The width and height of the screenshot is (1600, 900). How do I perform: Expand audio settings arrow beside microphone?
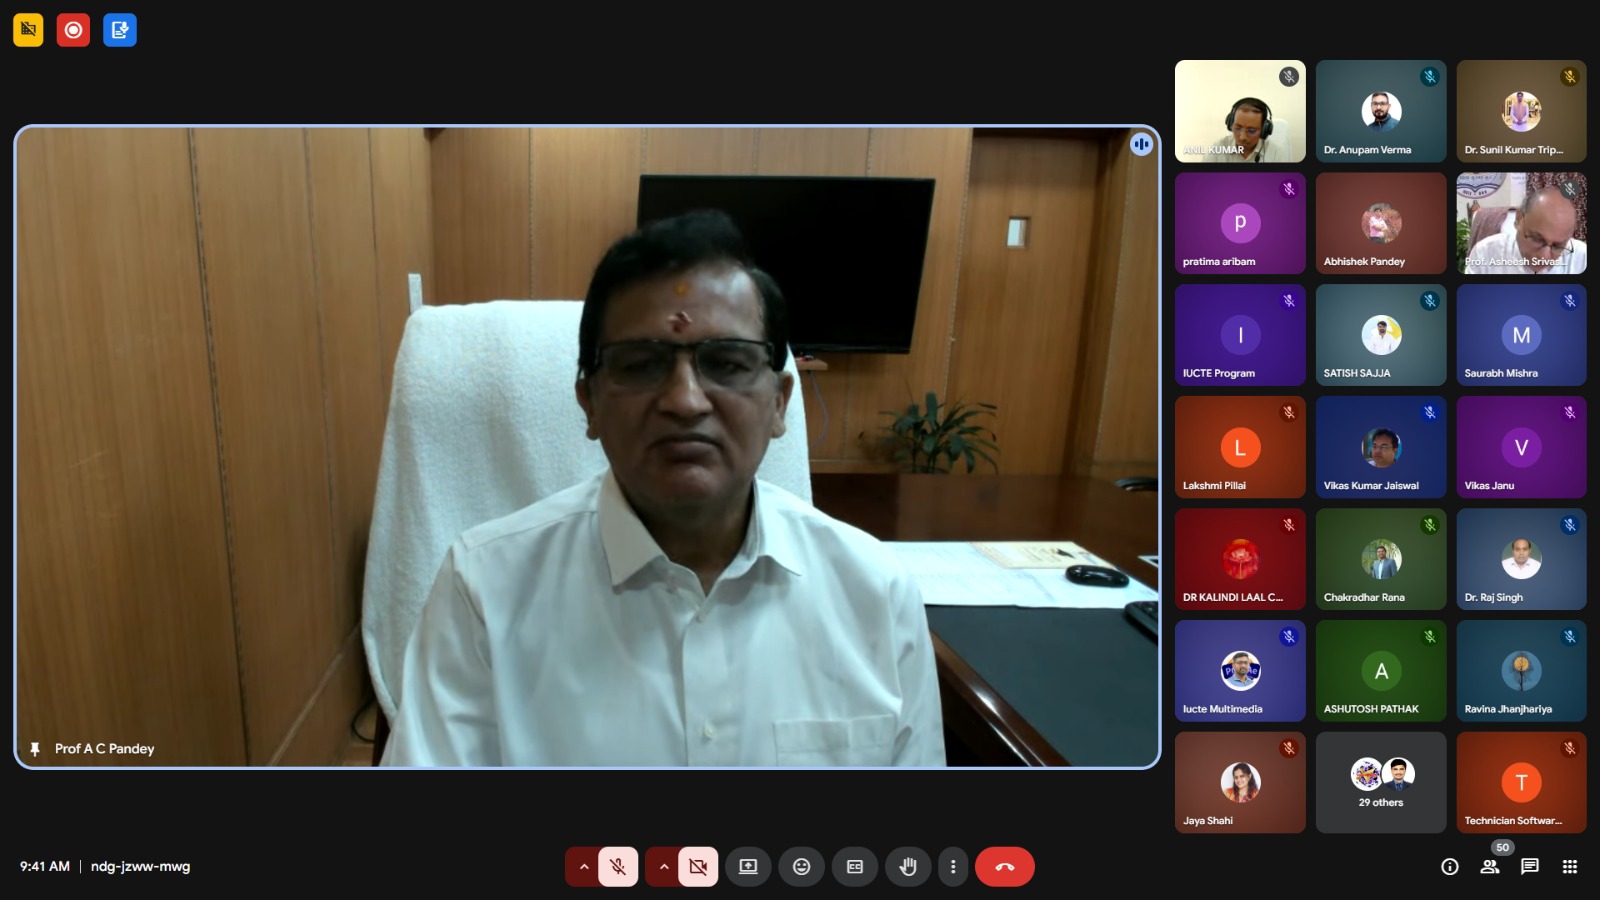[x=584, y=867]
